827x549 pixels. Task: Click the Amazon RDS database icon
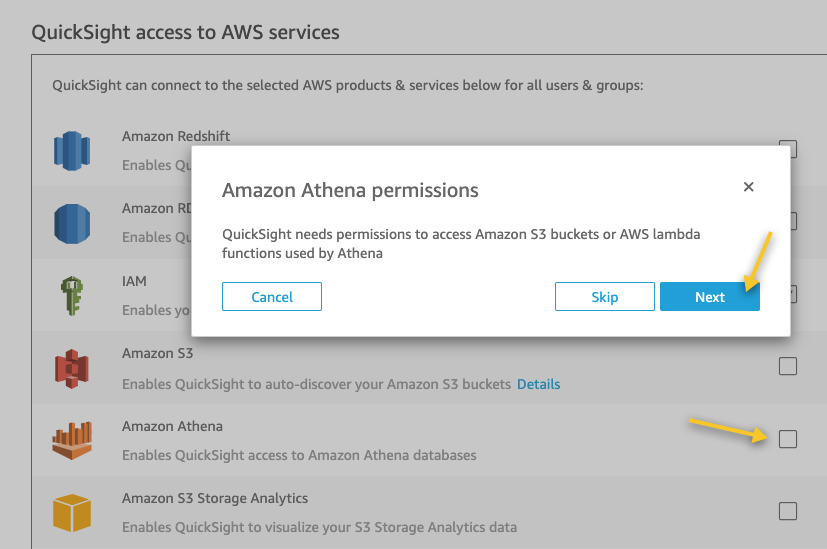[x=72, y=222]
